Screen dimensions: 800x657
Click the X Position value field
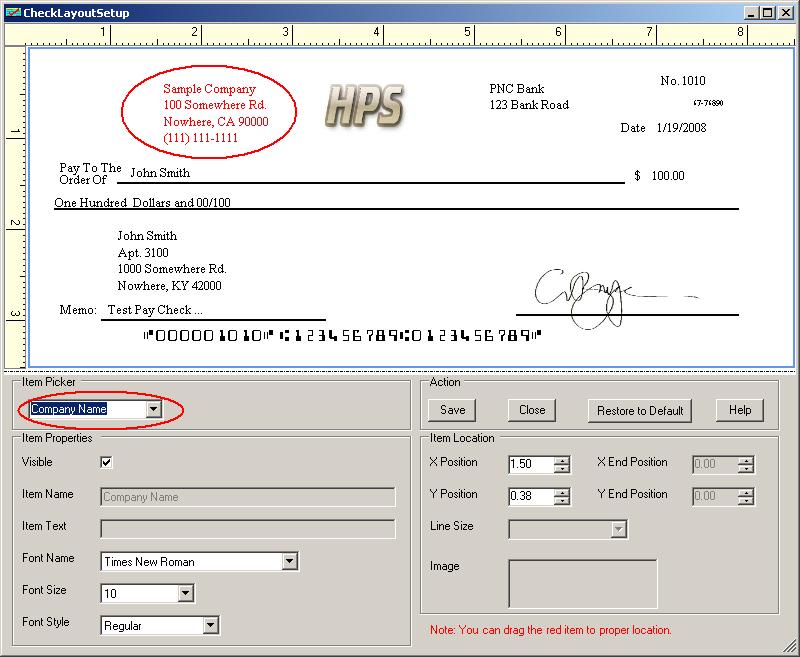point(530,464)
